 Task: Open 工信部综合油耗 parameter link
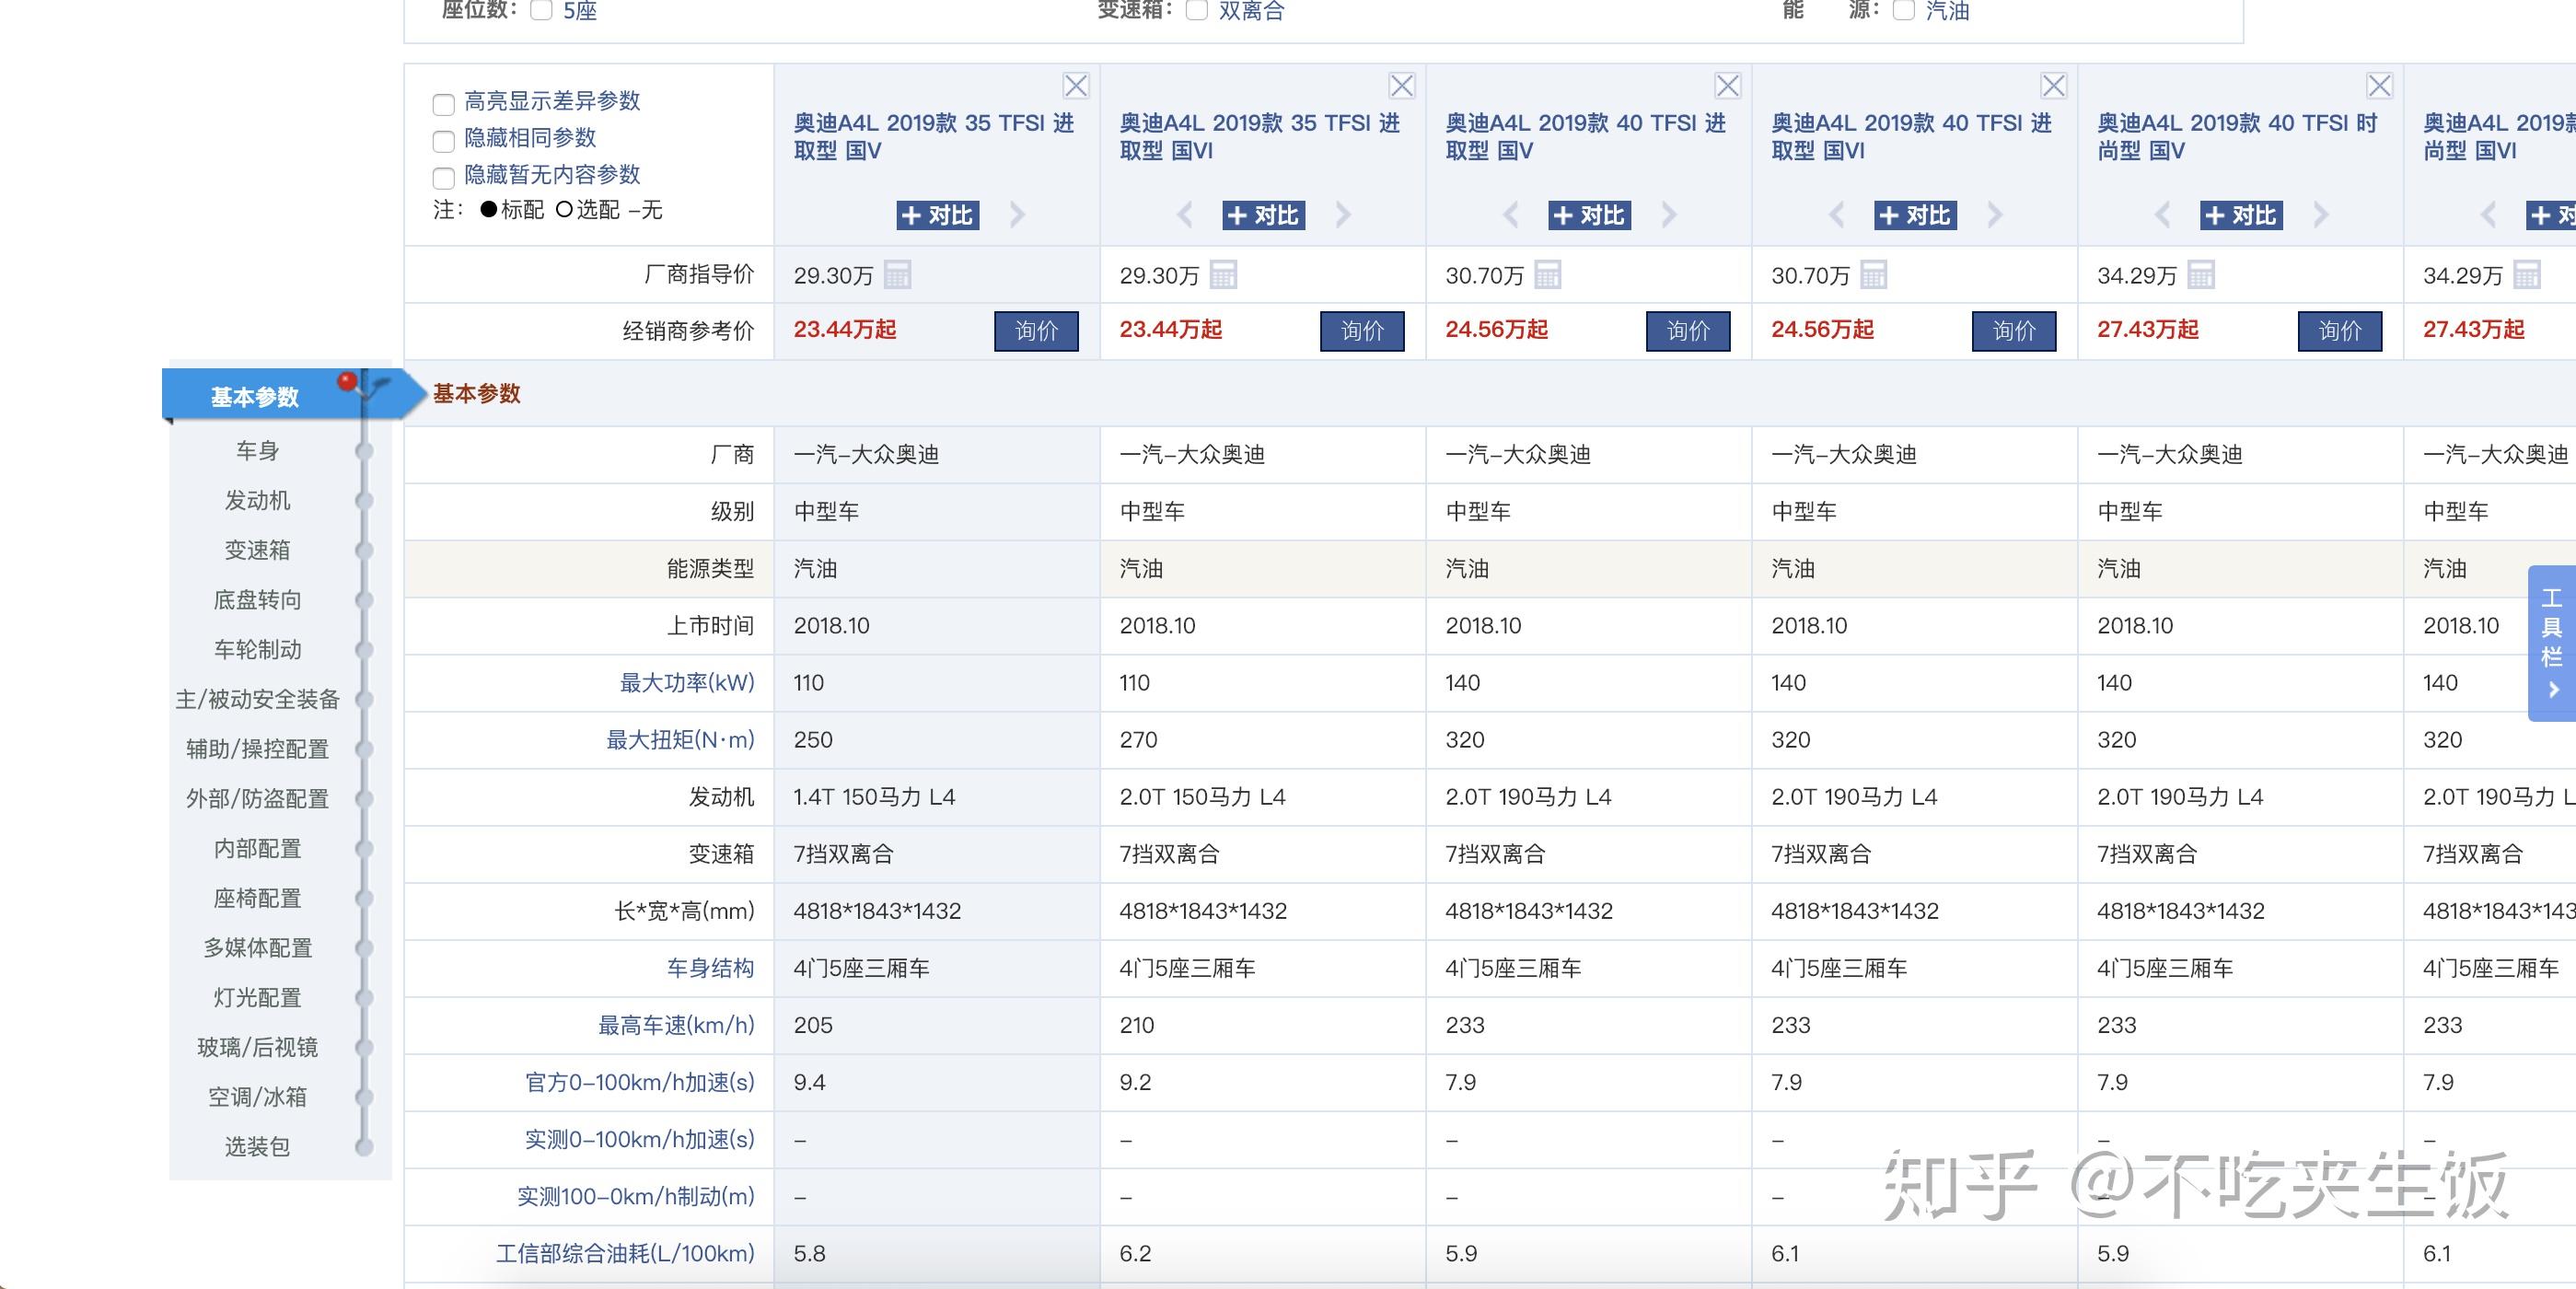(625, 1253)
